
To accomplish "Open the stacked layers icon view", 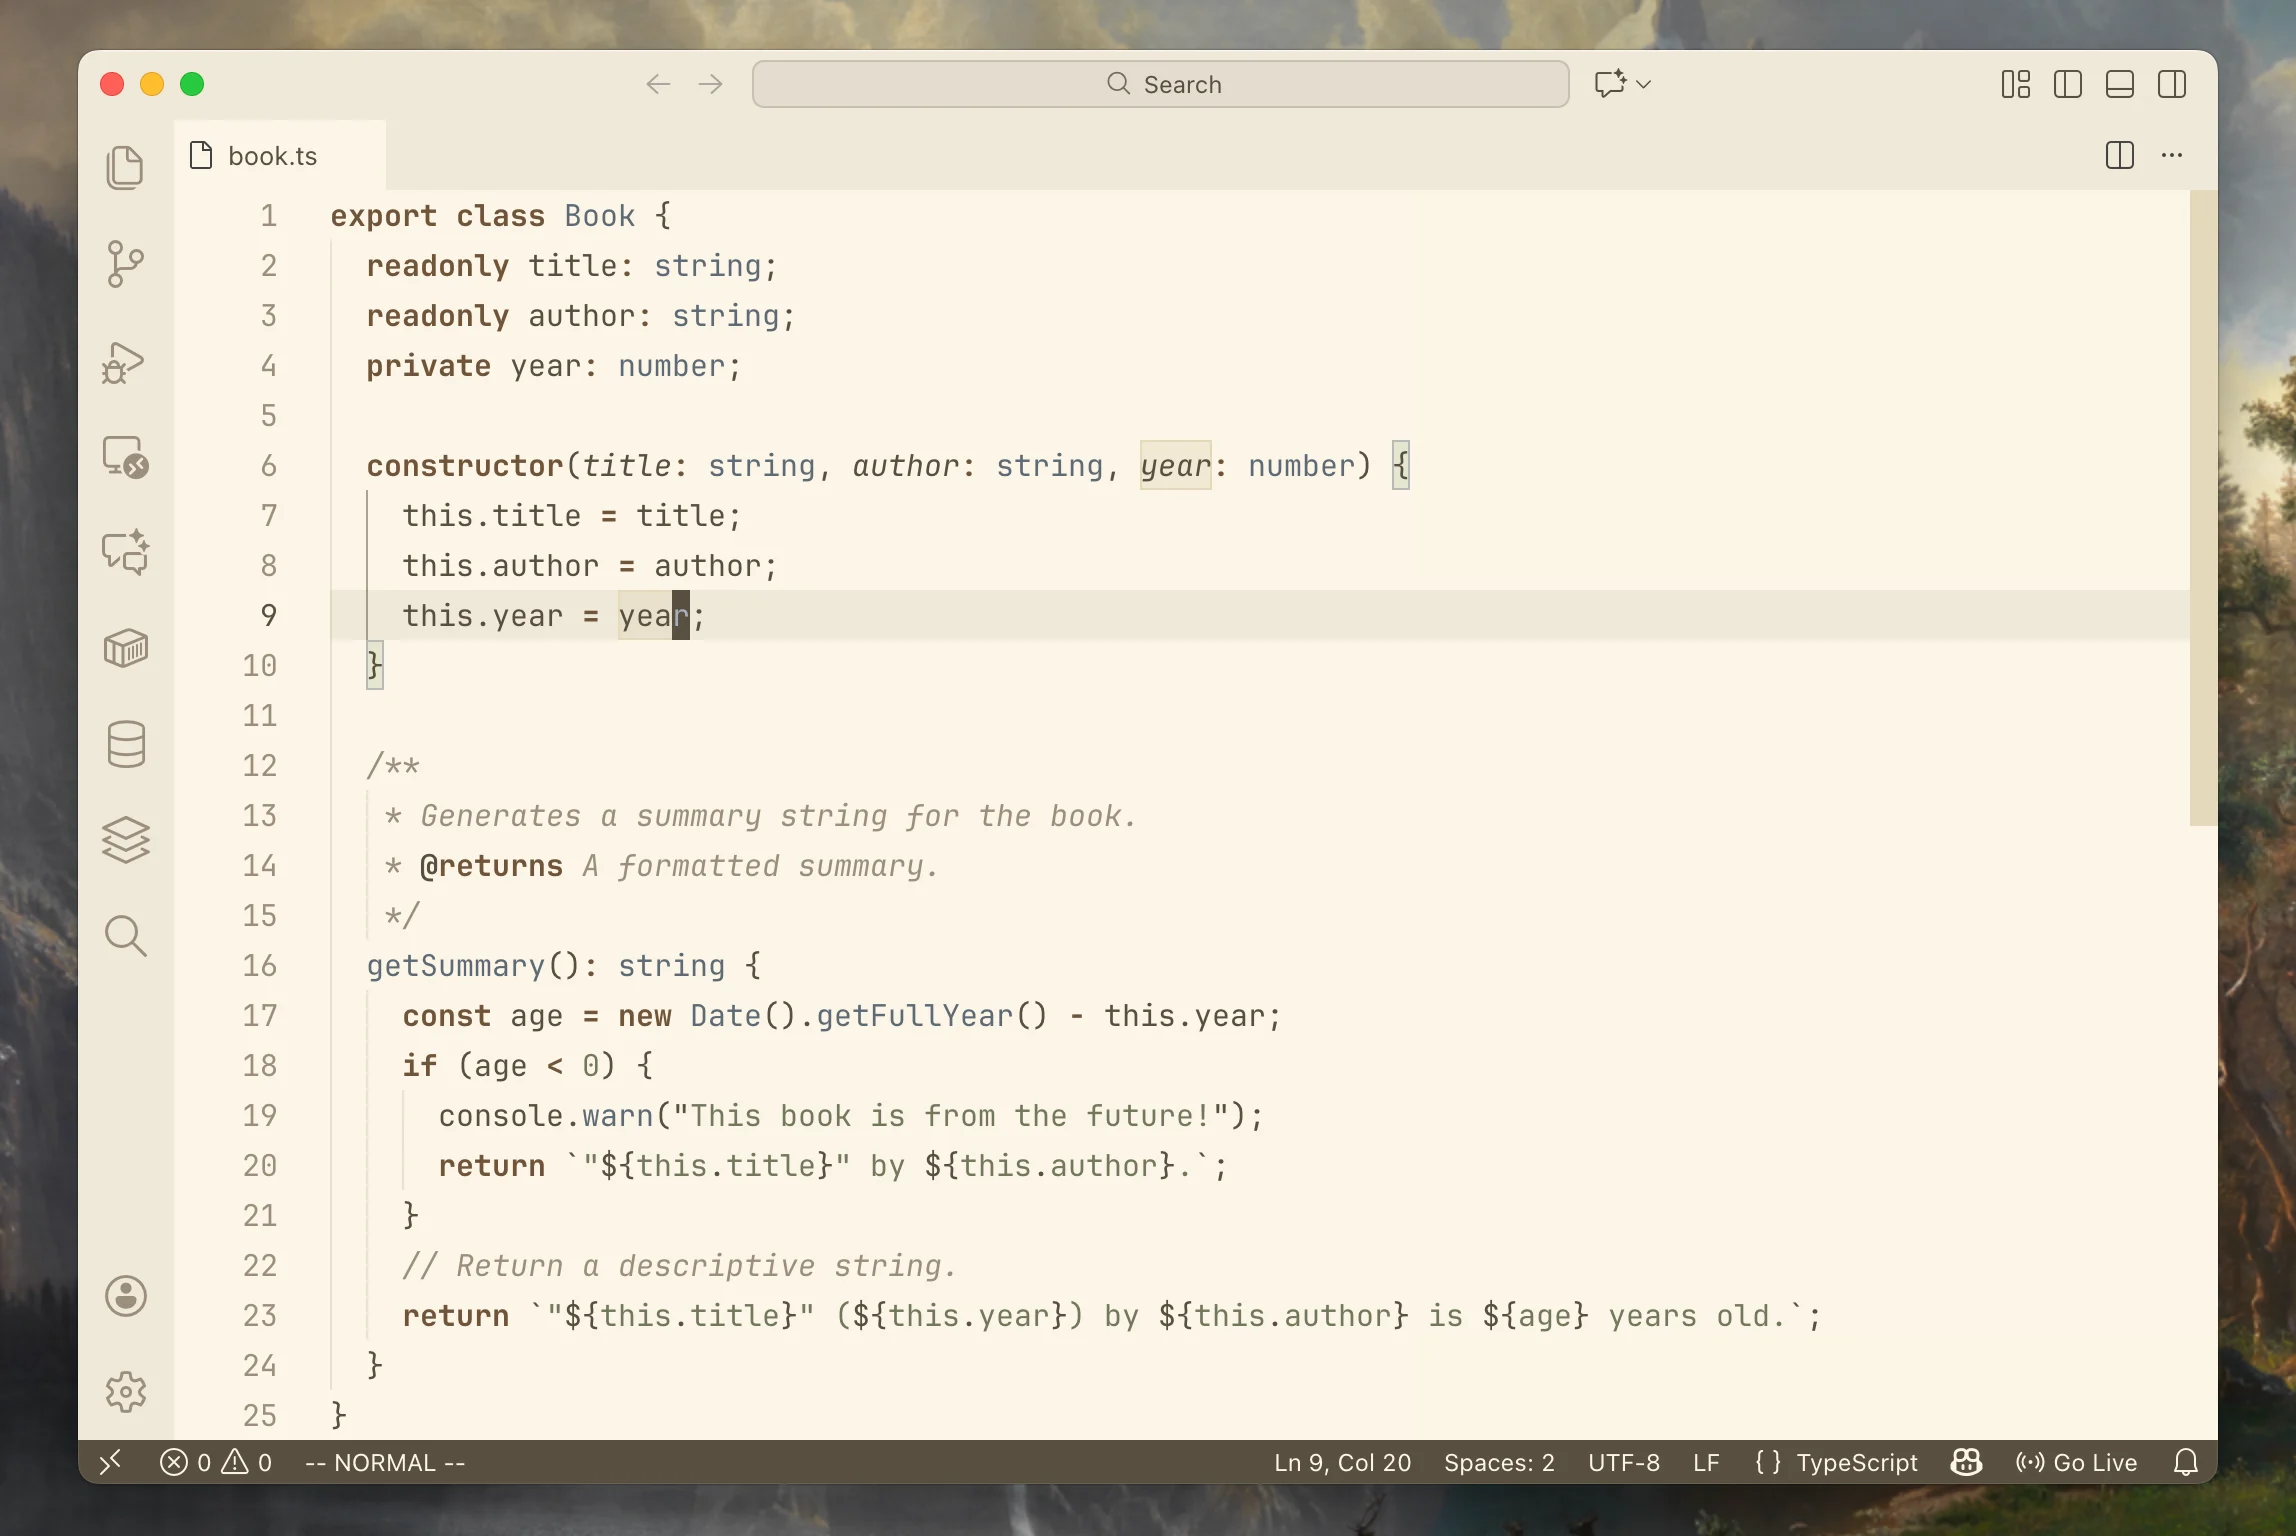I will click(125, 840).
